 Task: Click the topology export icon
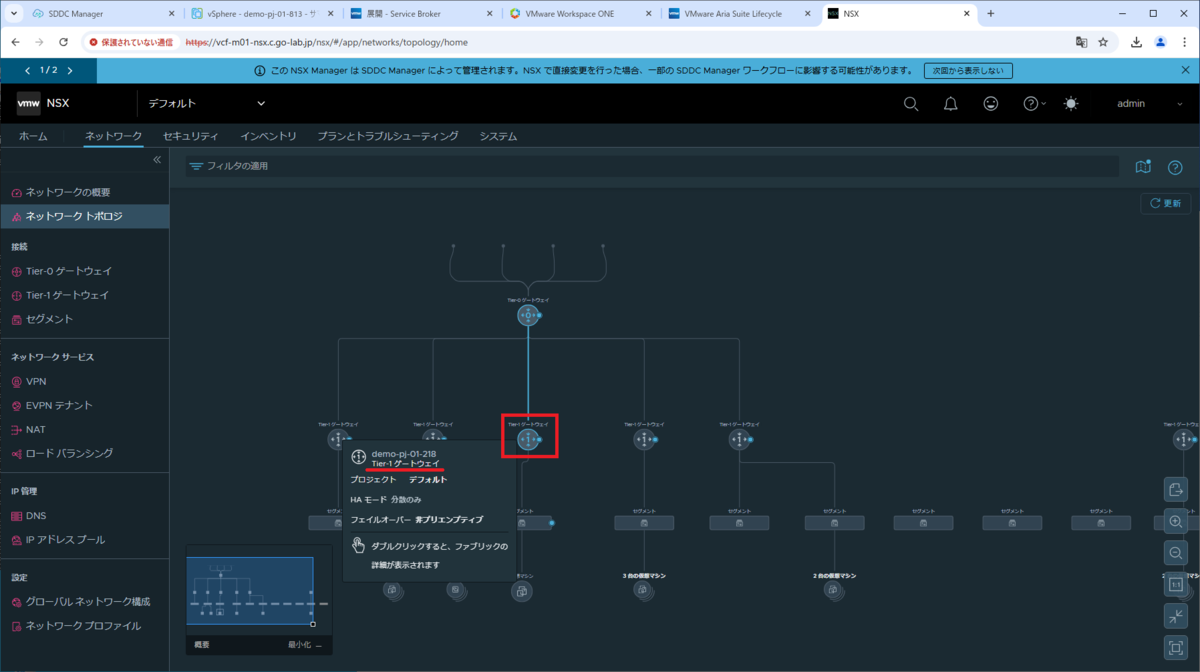pyautogui.click(x=1175, y=489)
